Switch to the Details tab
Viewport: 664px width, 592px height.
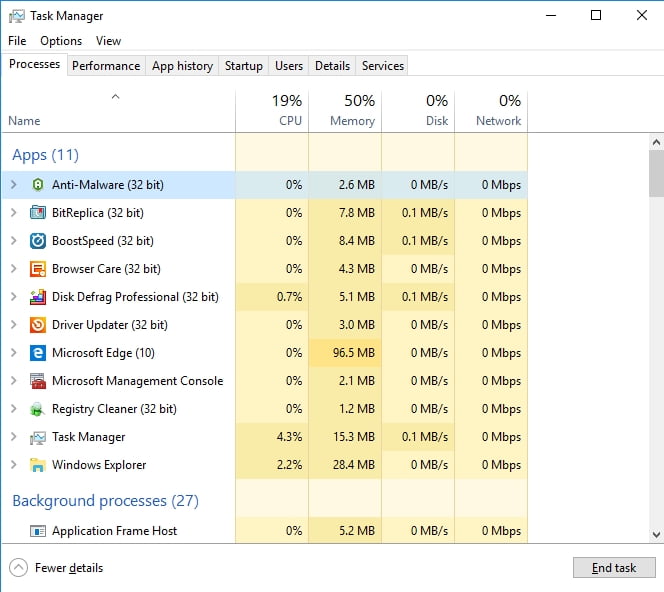(332, 66)
